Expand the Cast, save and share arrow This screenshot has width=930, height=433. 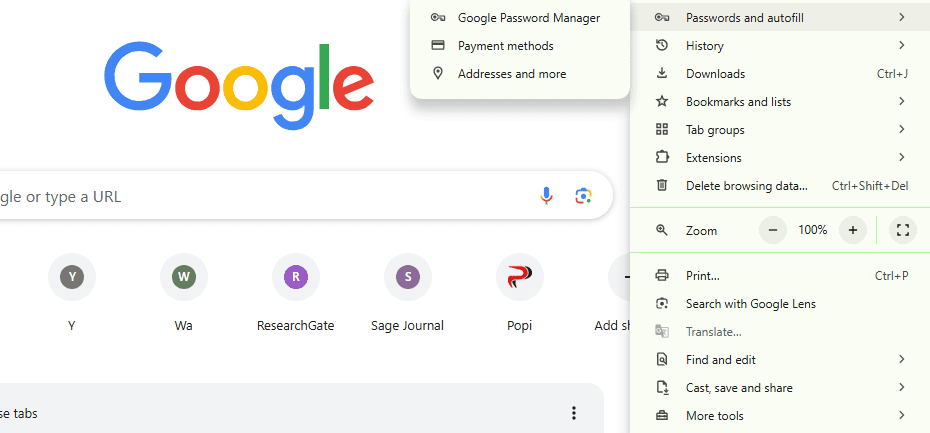click(x=902, y=387)
